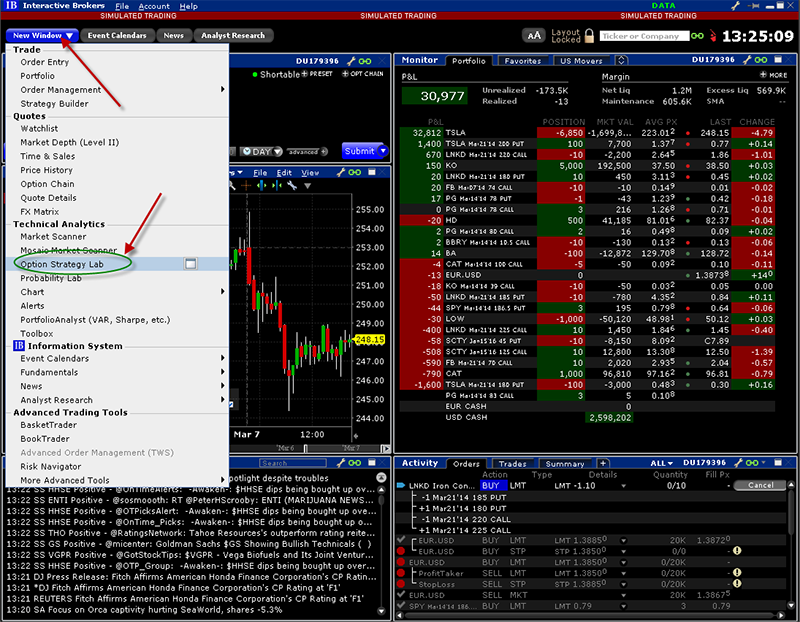800x622 pixels.
Task: Open wrench configuration in order entry panel
Action: pos(351,61)
